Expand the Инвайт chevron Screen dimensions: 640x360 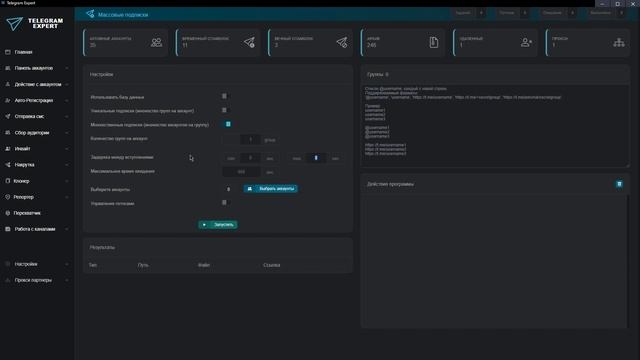67,149
